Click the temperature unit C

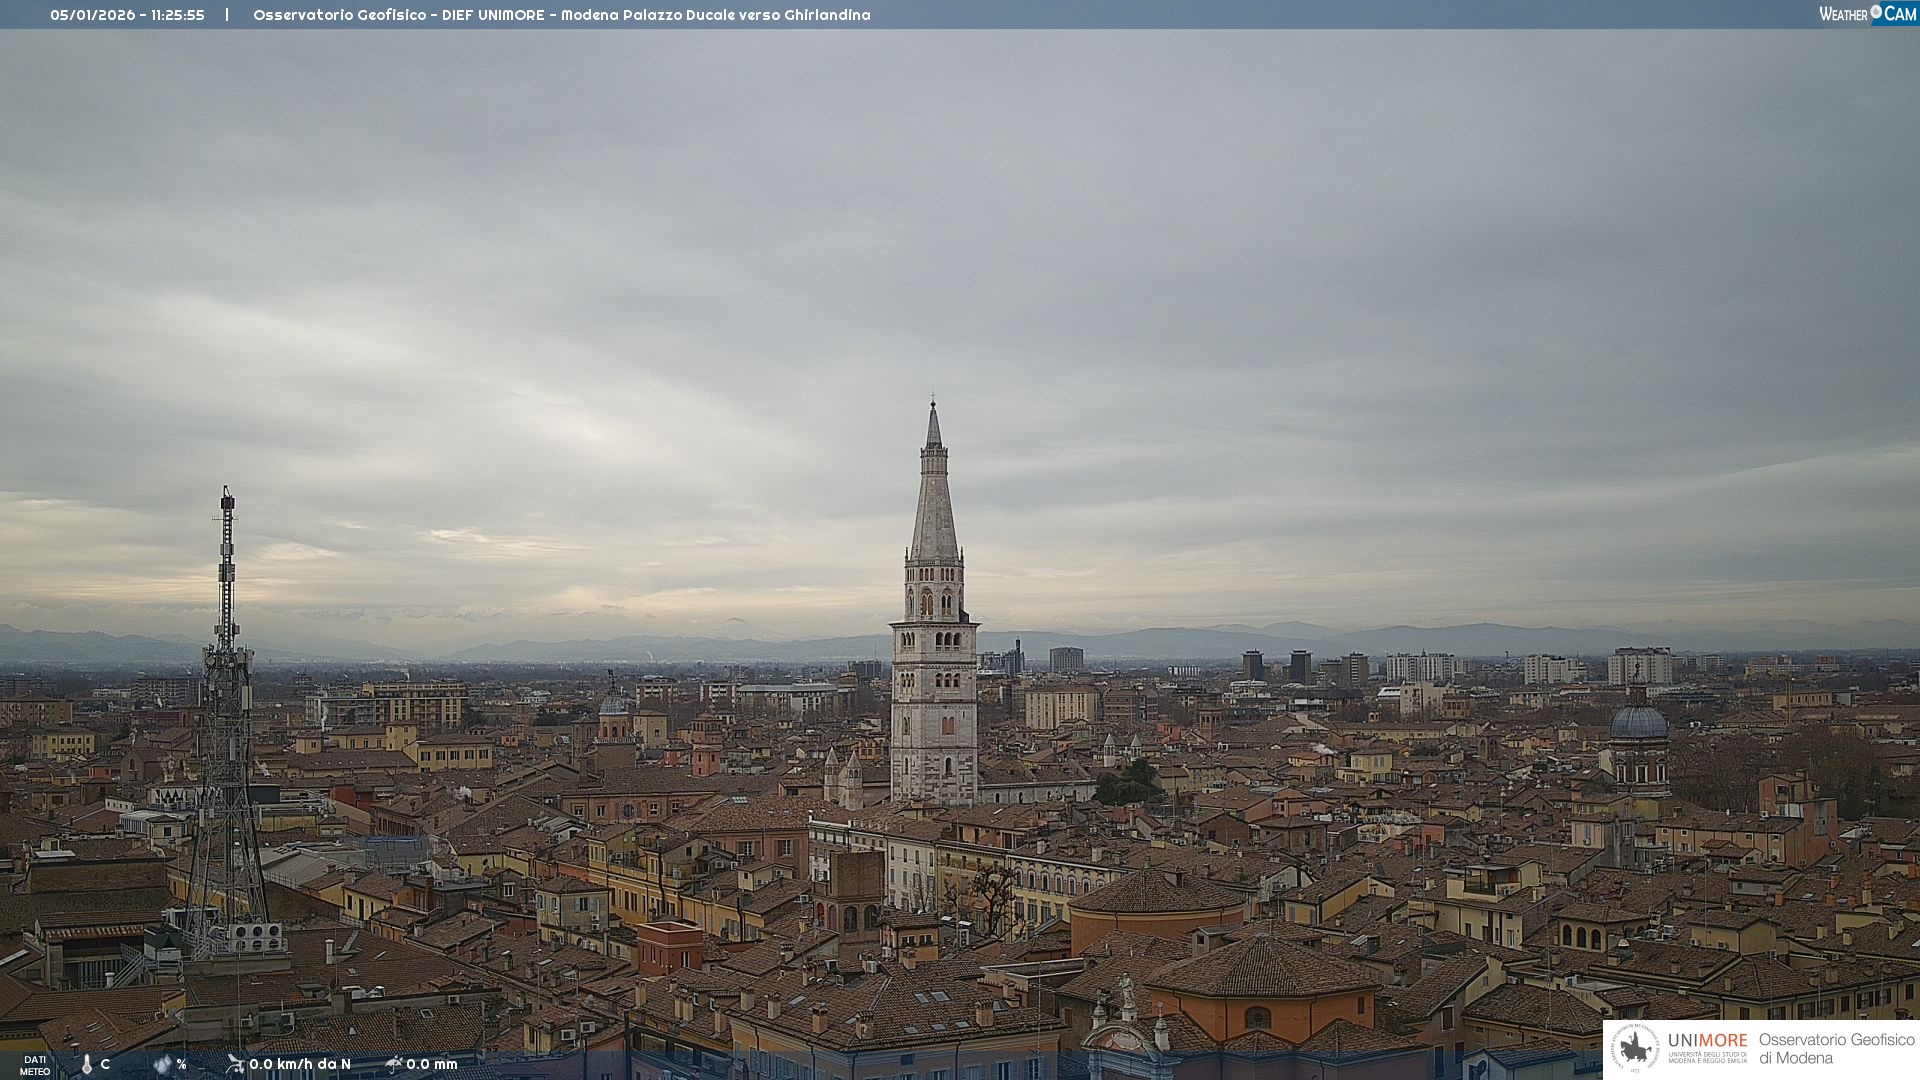pos(105,1065)
